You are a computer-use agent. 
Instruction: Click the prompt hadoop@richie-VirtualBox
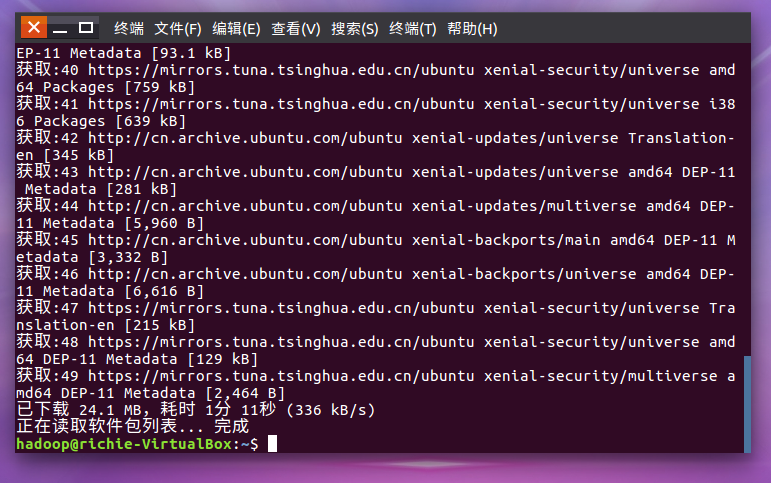(124, 444)
